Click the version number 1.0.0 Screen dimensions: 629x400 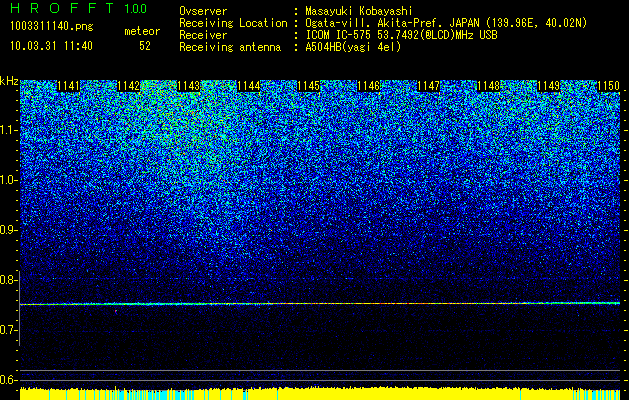[x=135, y=8]
